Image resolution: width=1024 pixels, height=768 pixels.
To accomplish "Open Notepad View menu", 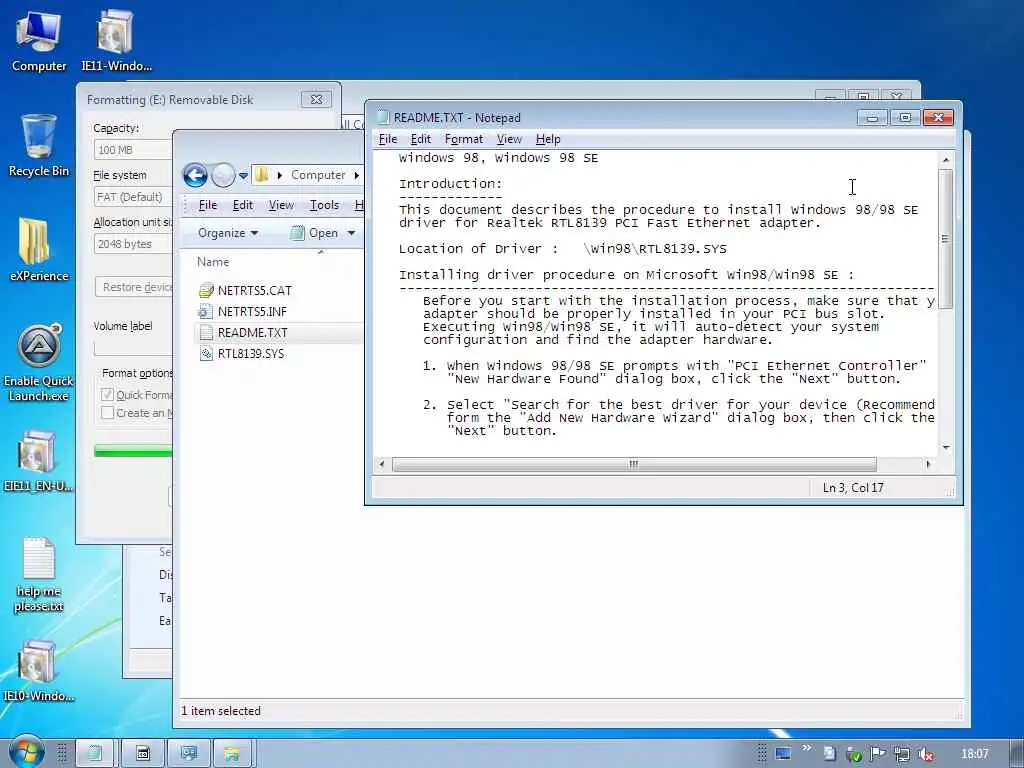I will pos(509,139).
